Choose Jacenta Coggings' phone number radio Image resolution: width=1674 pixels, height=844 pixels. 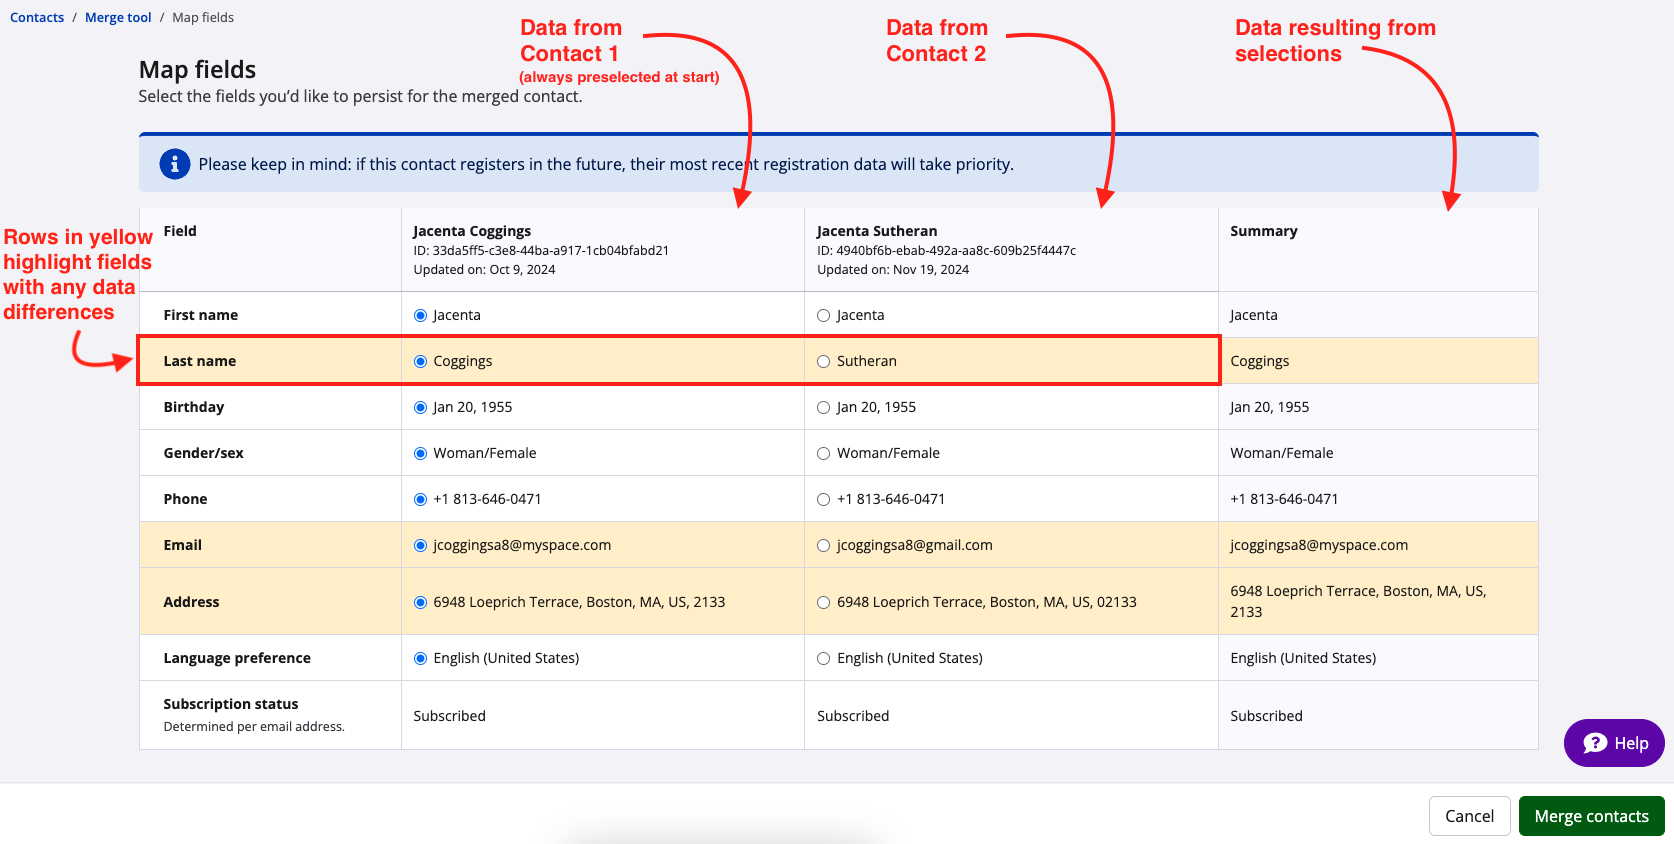421,499
